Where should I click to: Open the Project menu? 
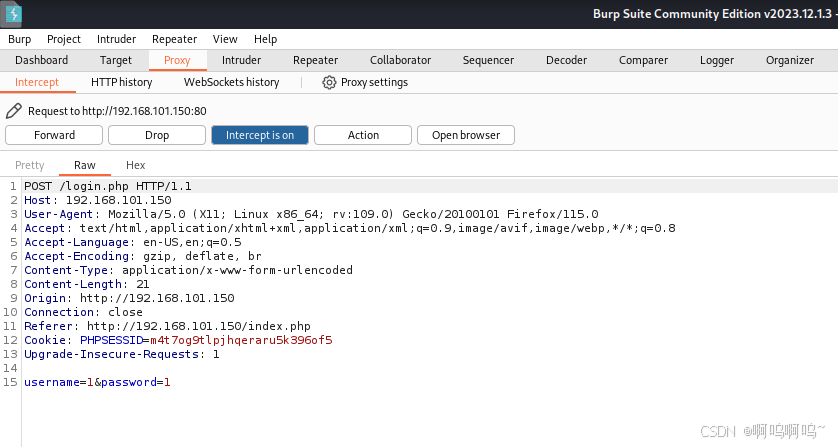coord(64,39)
